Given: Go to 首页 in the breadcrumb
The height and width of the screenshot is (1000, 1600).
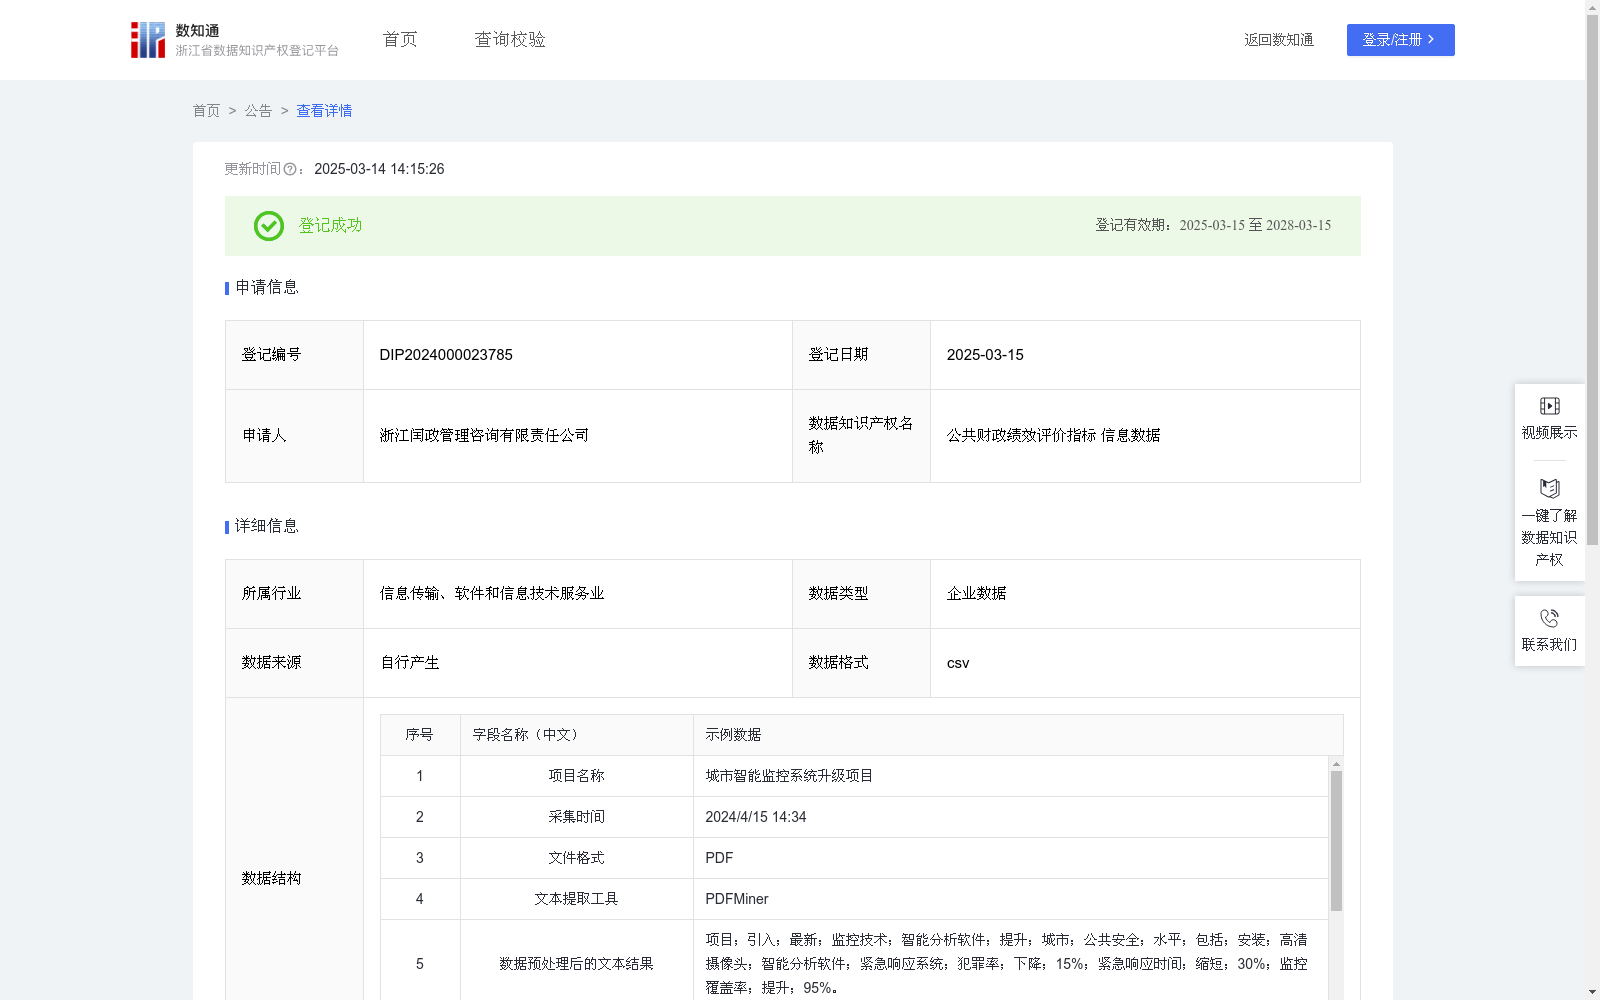Looking at the screenshot, I should click(206, 111).
